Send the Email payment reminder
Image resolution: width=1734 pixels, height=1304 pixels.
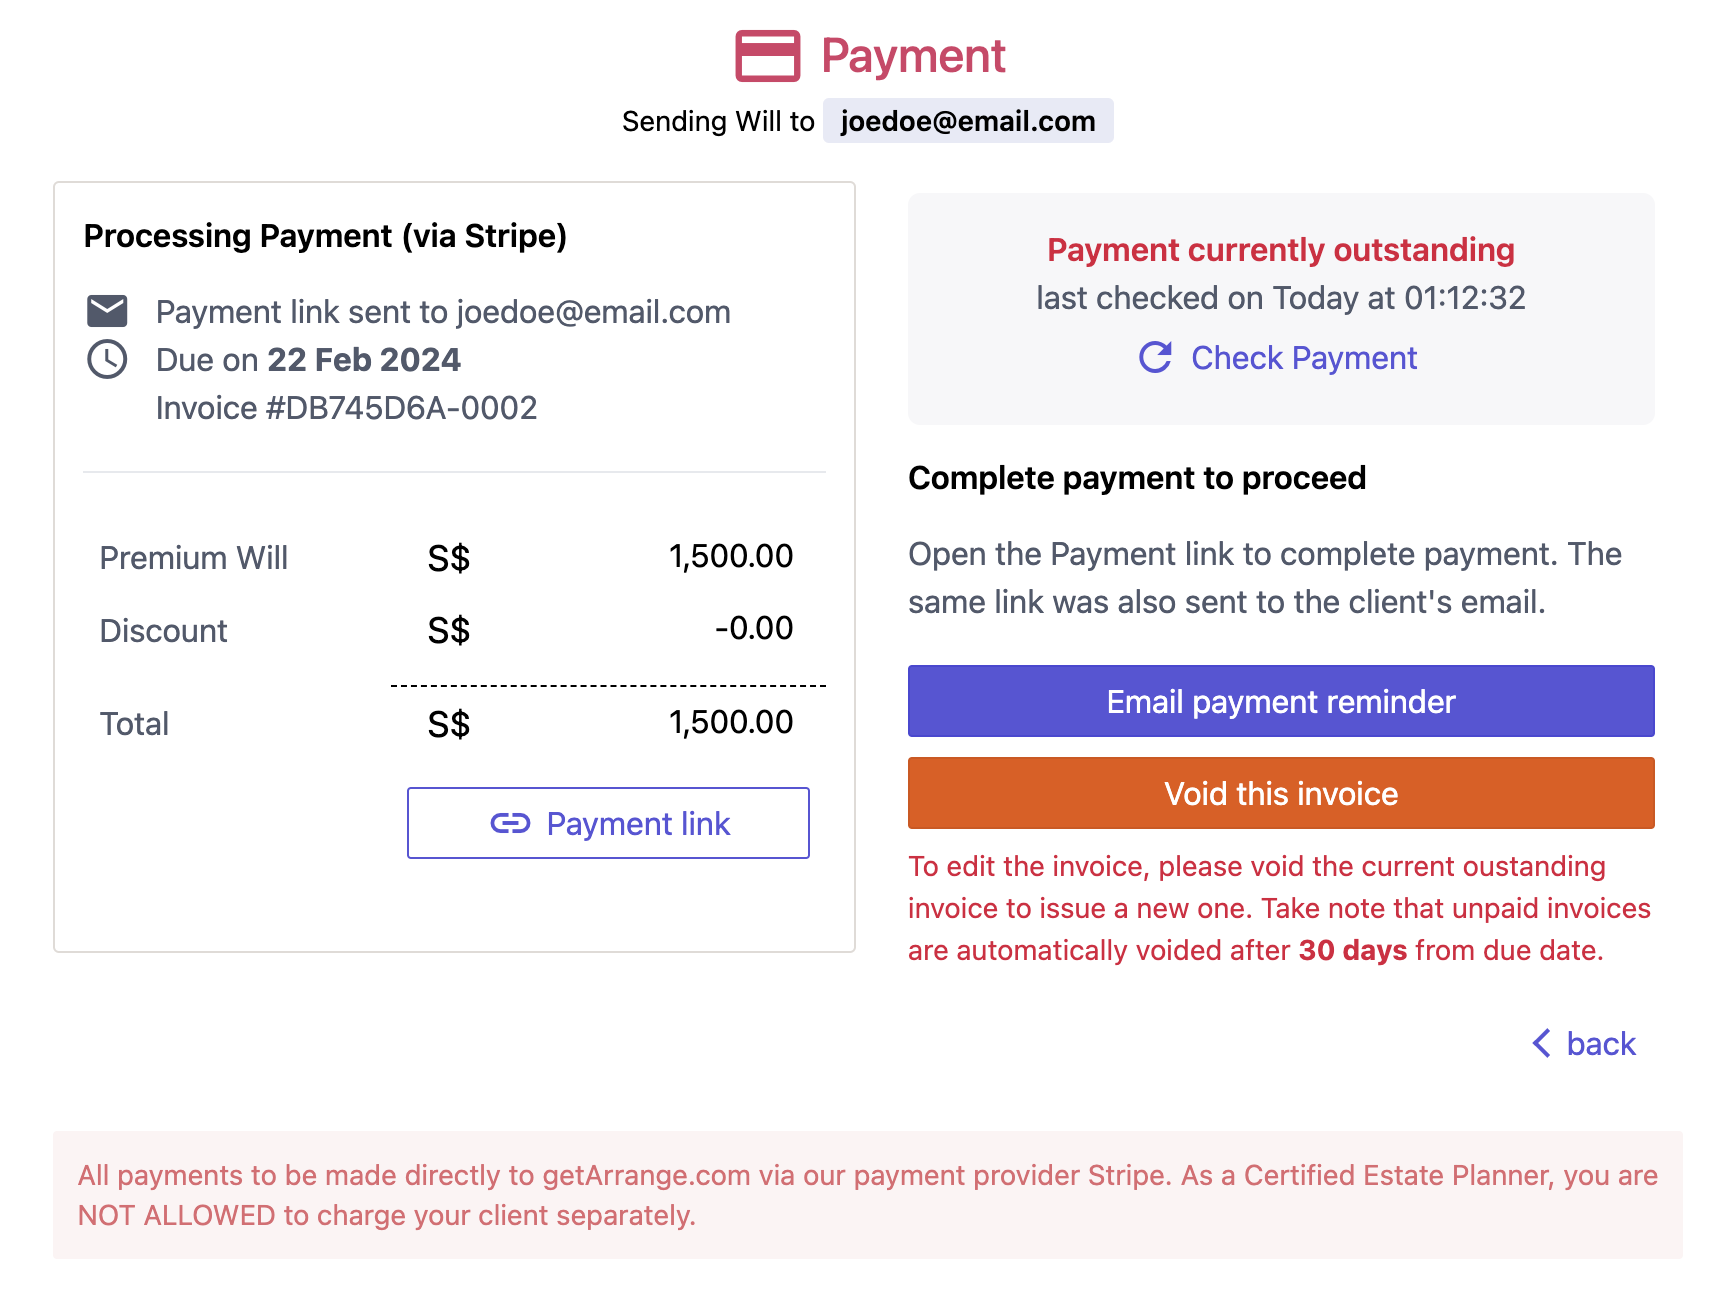[x=1281, y=701]
